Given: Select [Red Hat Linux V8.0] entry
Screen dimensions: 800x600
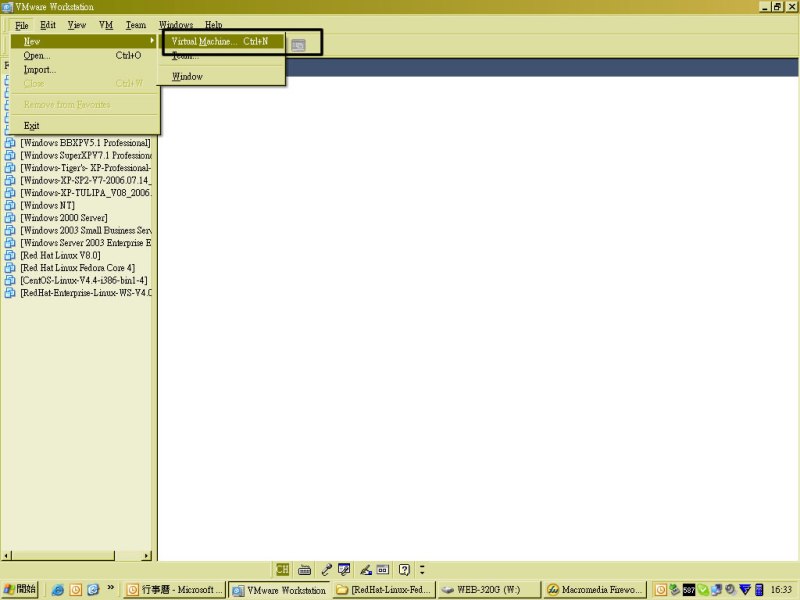Looking at the screenshot, I should pyautogui.click(x=60, y=255).
